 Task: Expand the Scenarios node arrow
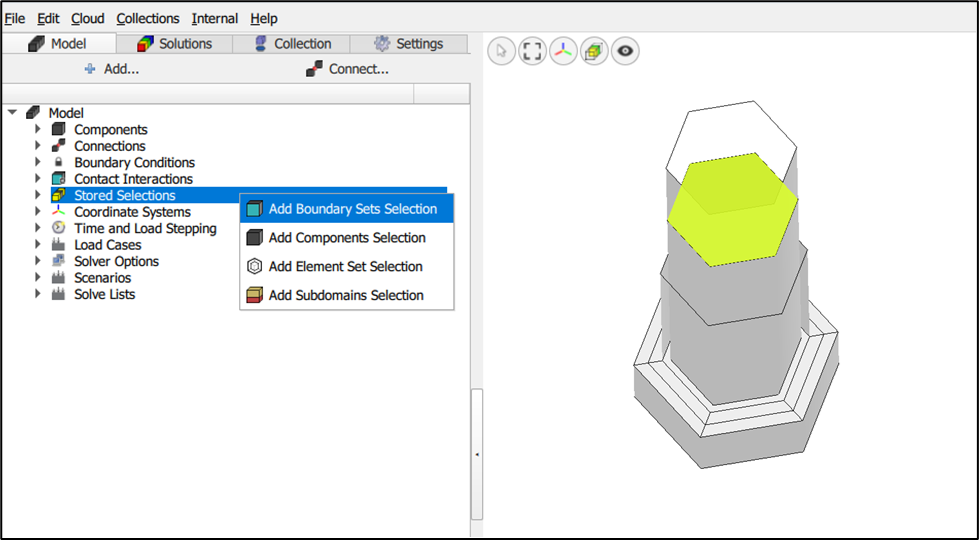(37, 277)
